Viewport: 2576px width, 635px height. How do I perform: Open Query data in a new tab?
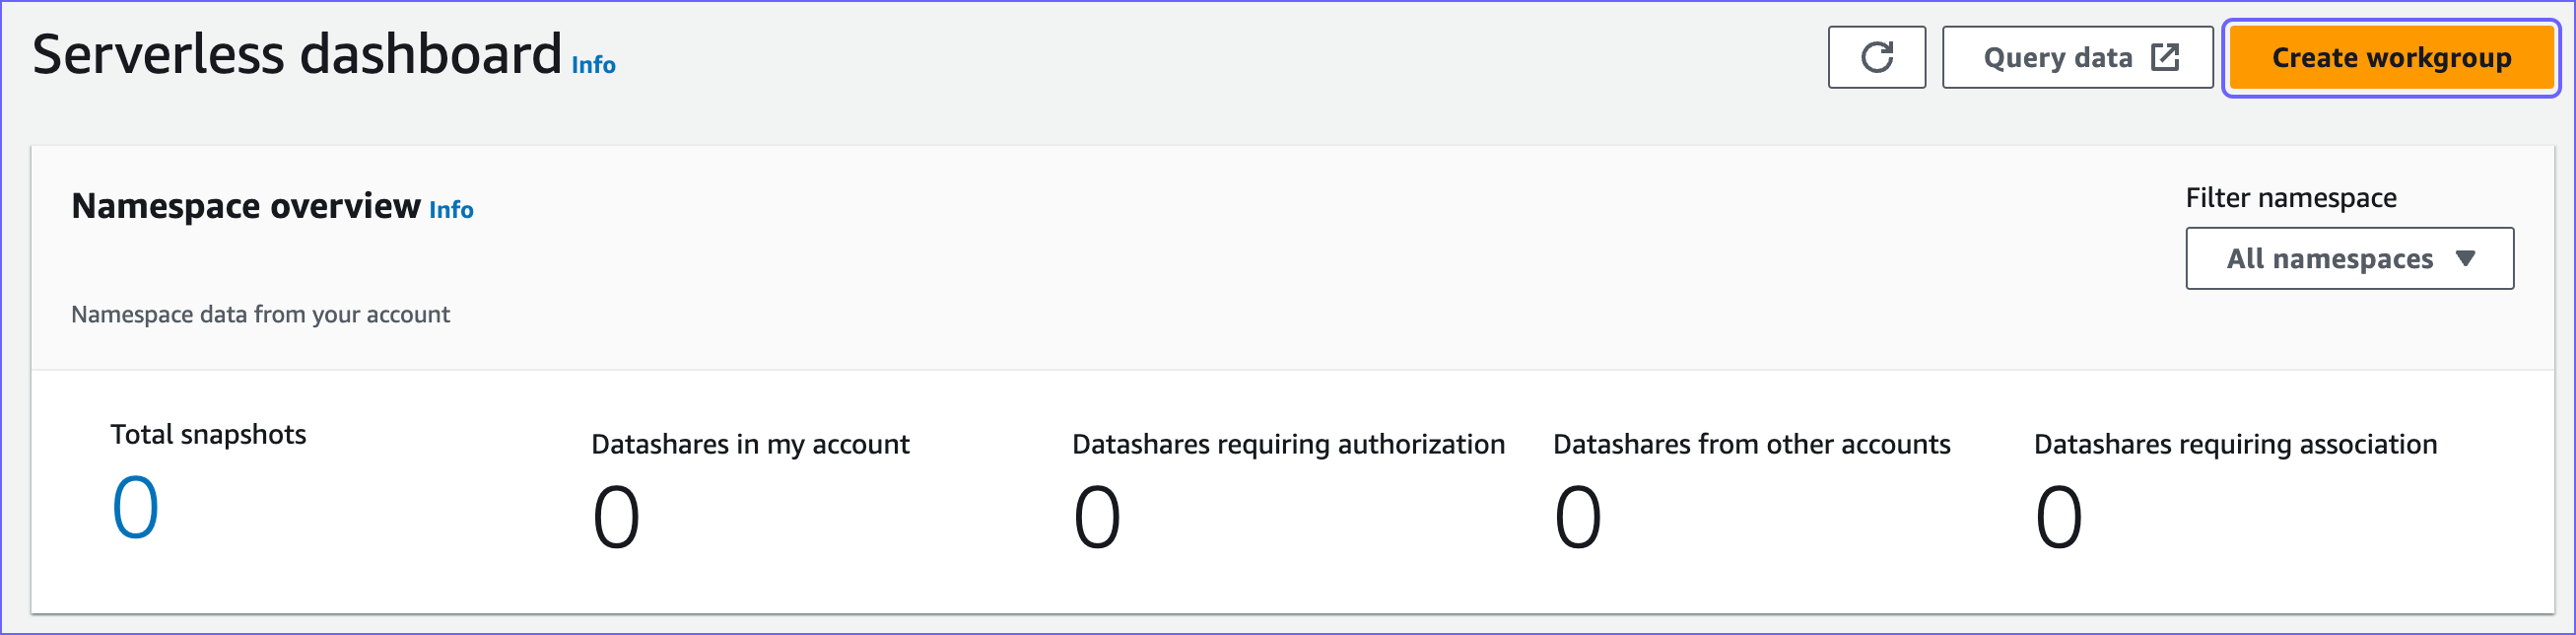(2077, 57)
